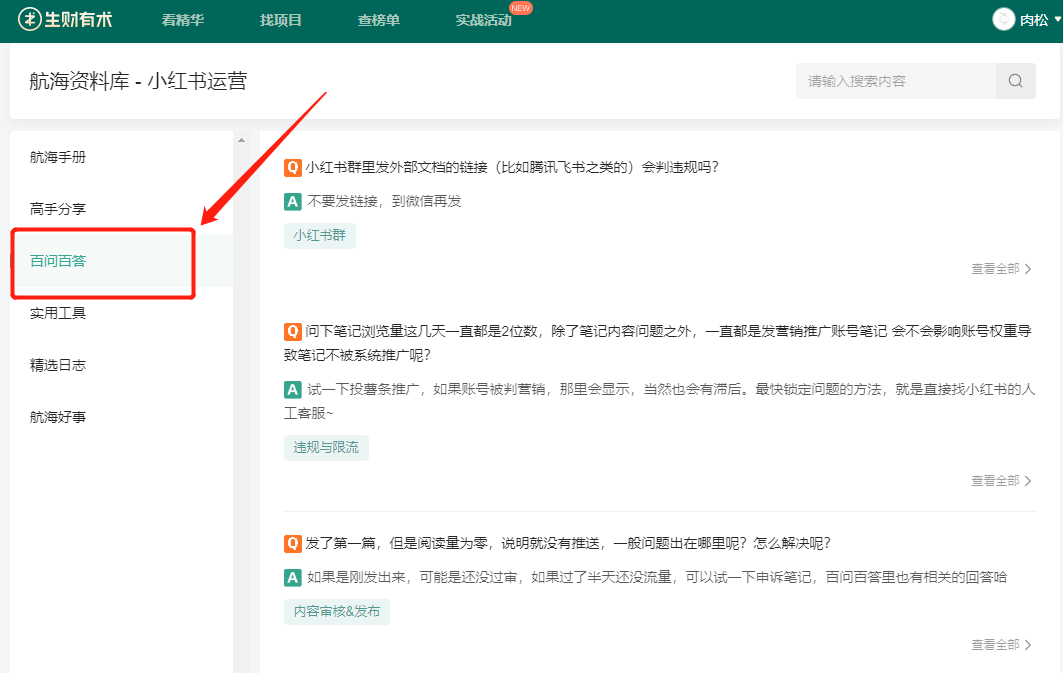Click the A icon beside 不要发链接 answer
The image size is (1063, 673).
pyautogui.click(x=292, y=201)
